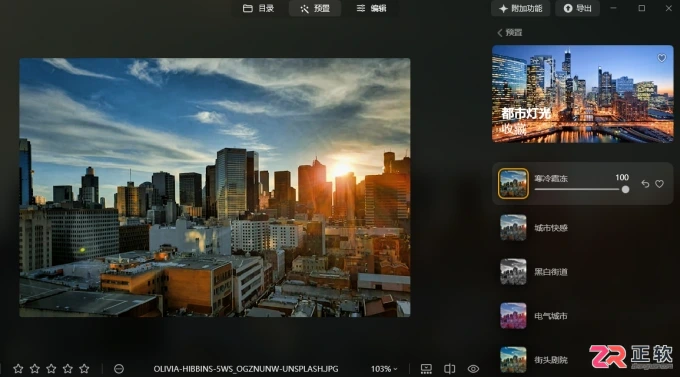Reset the 寒冷霜冻 preset with undo arrow
The width and height of the screenshot is (680, 377).
click(x=645, y=184)
